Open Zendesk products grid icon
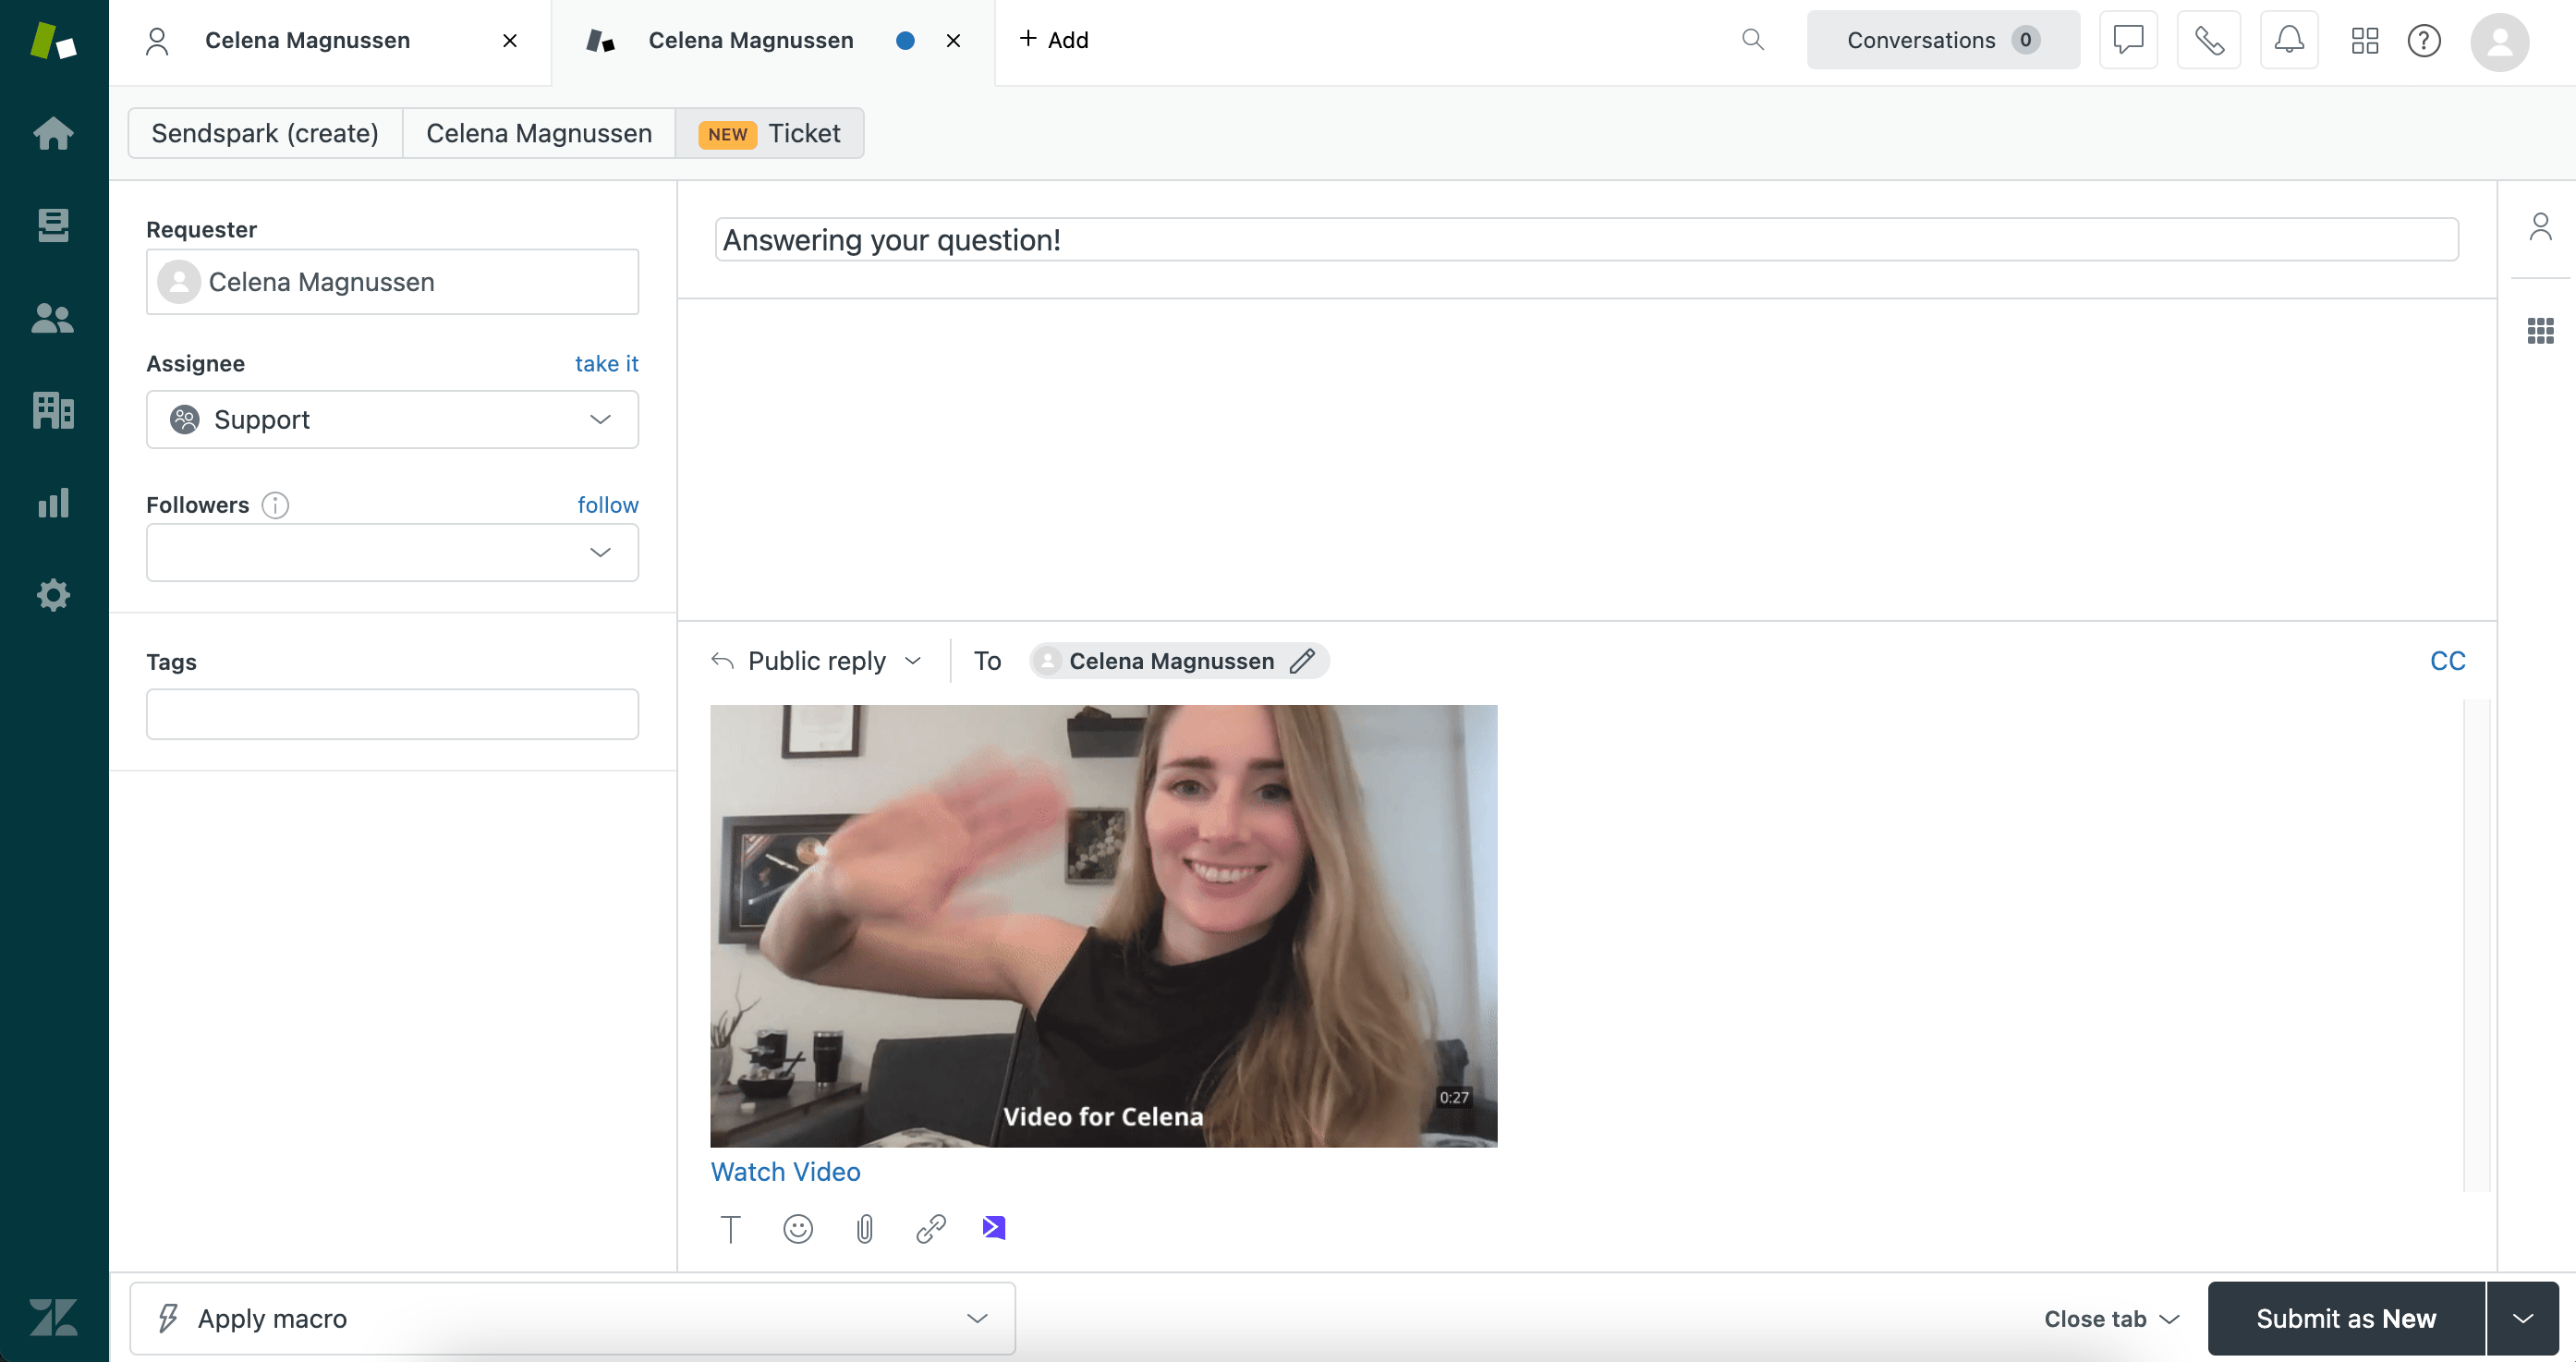The image size is (2576, 1362). pos(2364,40)
